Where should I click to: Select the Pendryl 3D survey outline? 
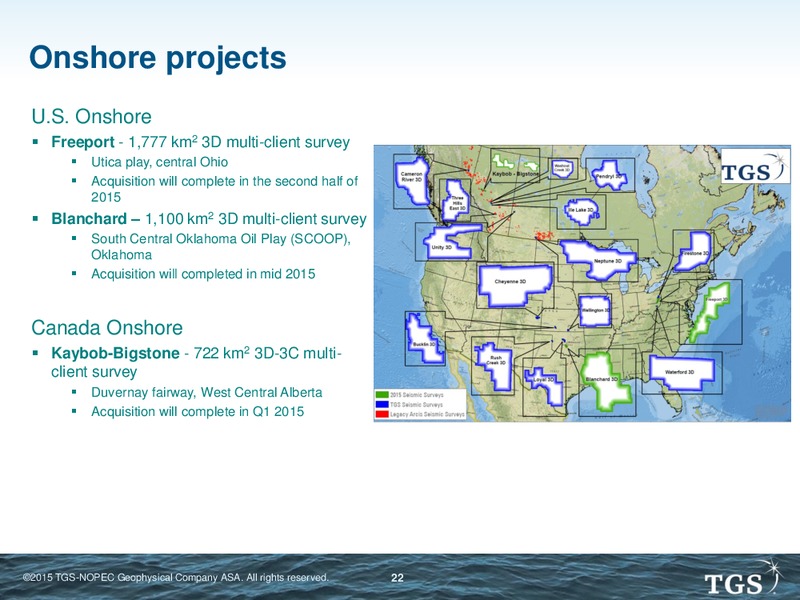(x=609, y=176)
